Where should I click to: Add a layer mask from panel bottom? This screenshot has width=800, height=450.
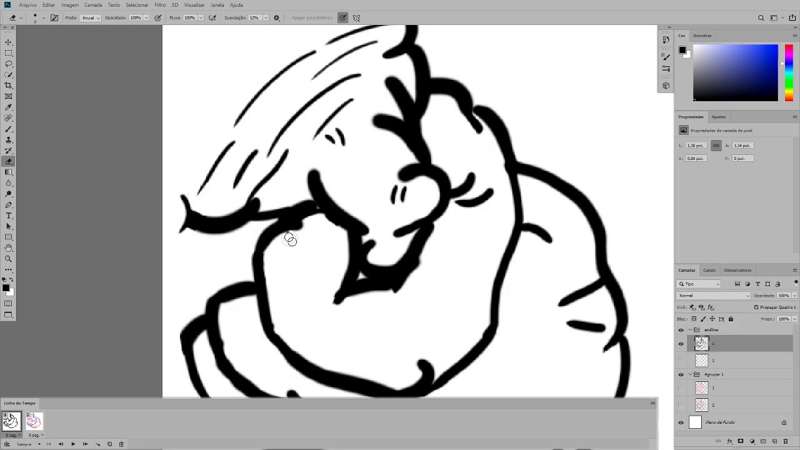pyautogui.click(x=741, y=441)
